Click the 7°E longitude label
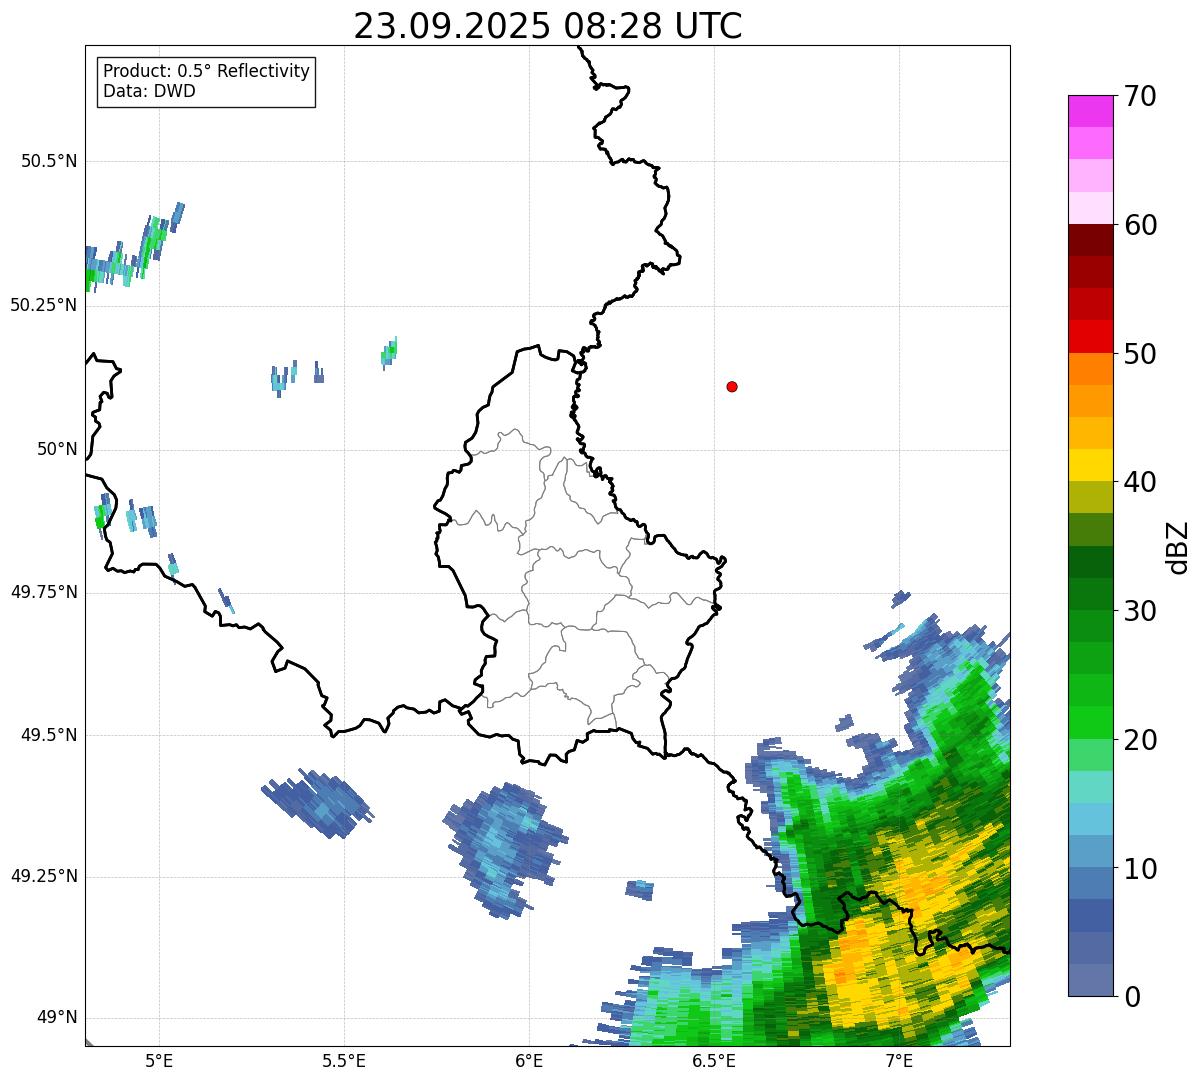1202x1081 pixels. 899,1060
